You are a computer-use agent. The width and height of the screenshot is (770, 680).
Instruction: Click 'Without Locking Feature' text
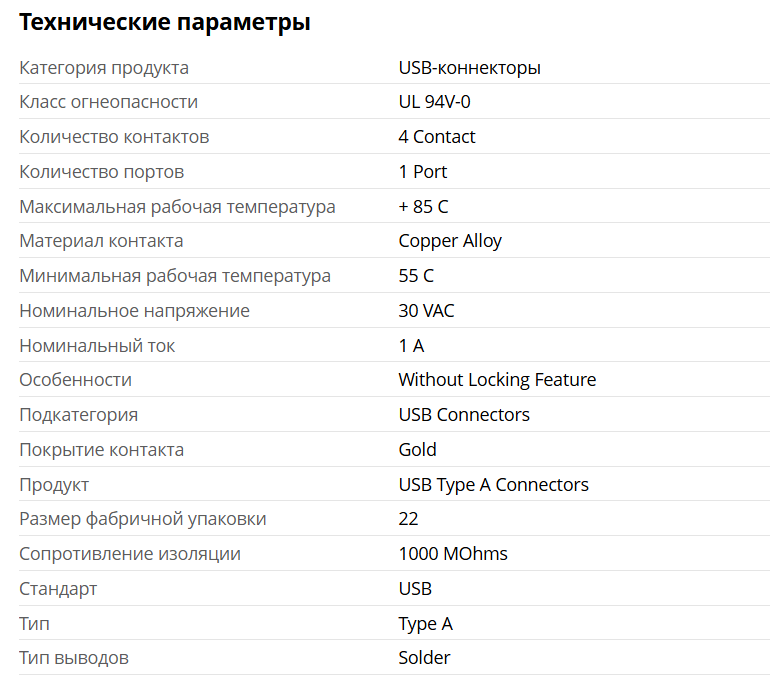(x=497, y=380)
